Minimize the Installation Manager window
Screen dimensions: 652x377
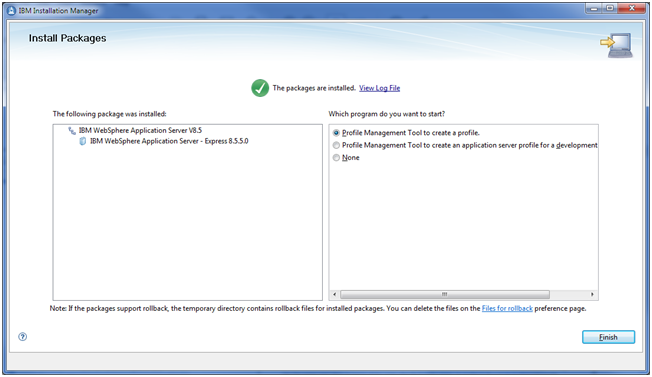click(x=594, y=8)
